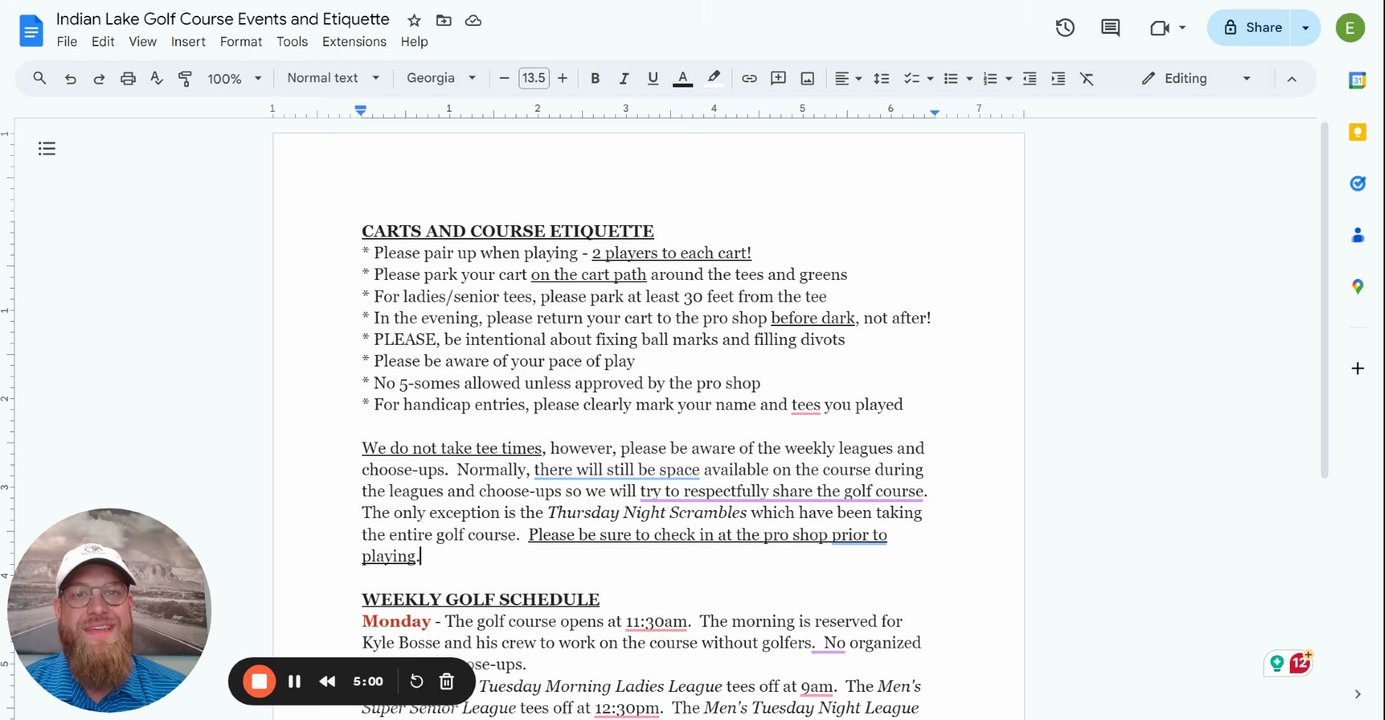
Task: Click the font size field
Action: pyautogui.click(x=534, y=78)
